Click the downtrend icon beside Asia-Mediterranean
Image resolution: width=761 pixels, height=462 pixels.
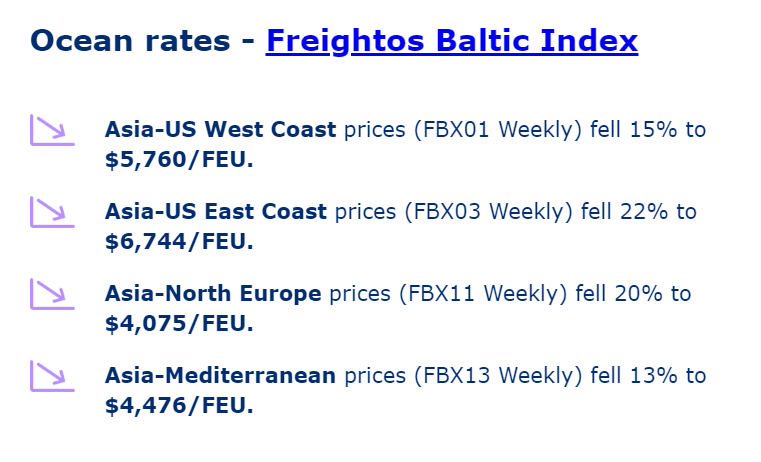pos(49,376)
